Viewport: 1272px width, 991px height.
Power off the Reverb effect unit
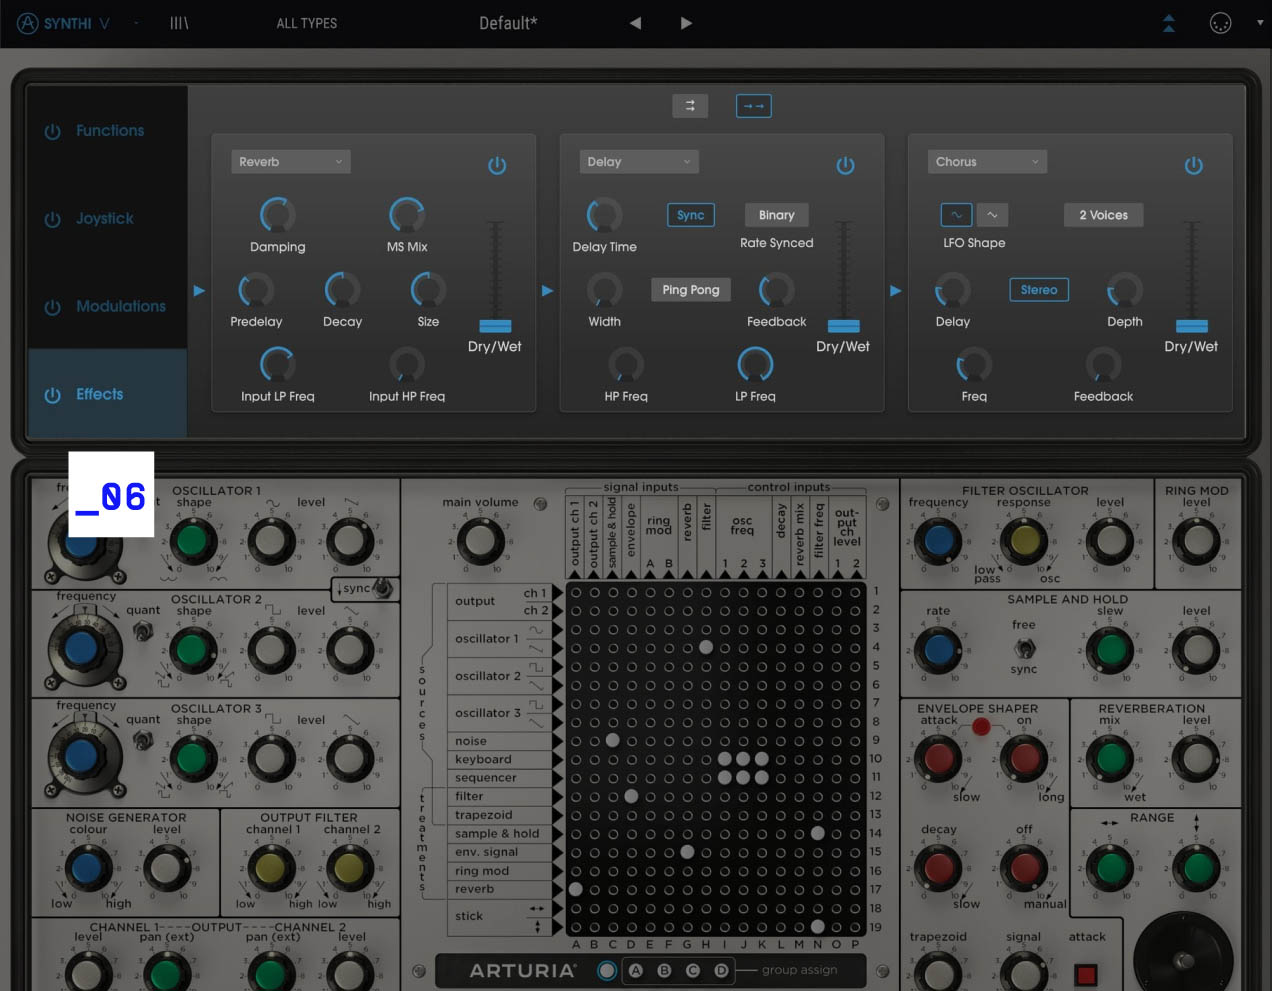tap(497, 165)
